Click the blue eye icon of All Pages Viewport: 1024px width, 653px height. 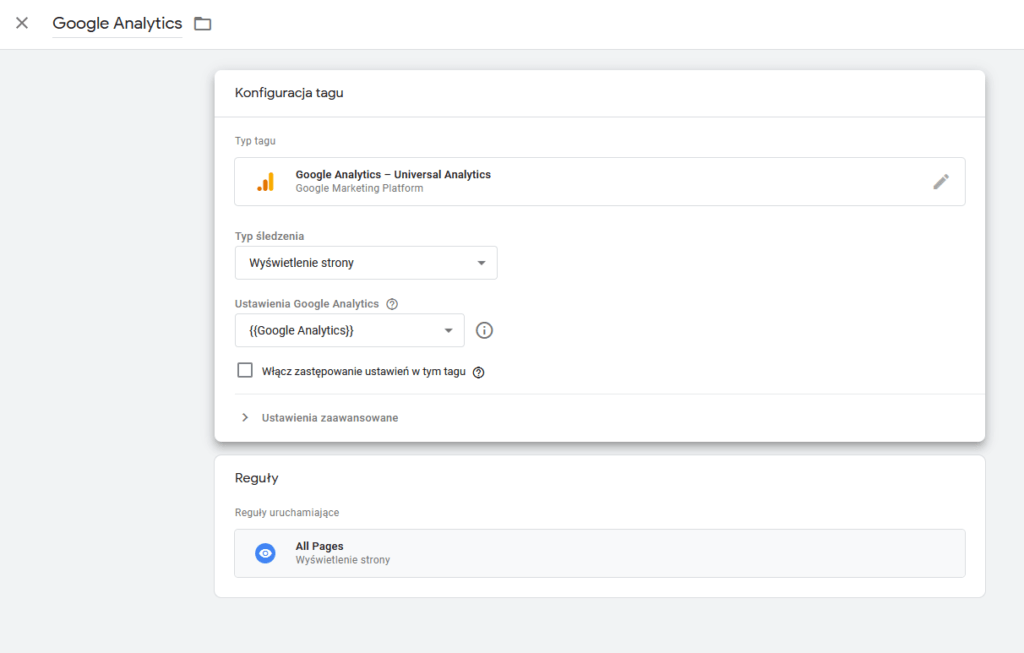(265, 553)
